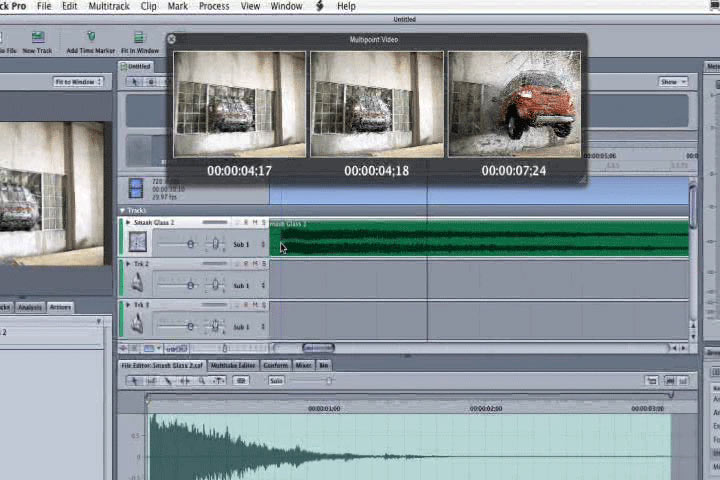Screen dimensions: 720x480
Task: Collapse the Tracks section triangle
Action: pyautogui.click(x=123, y=210)
